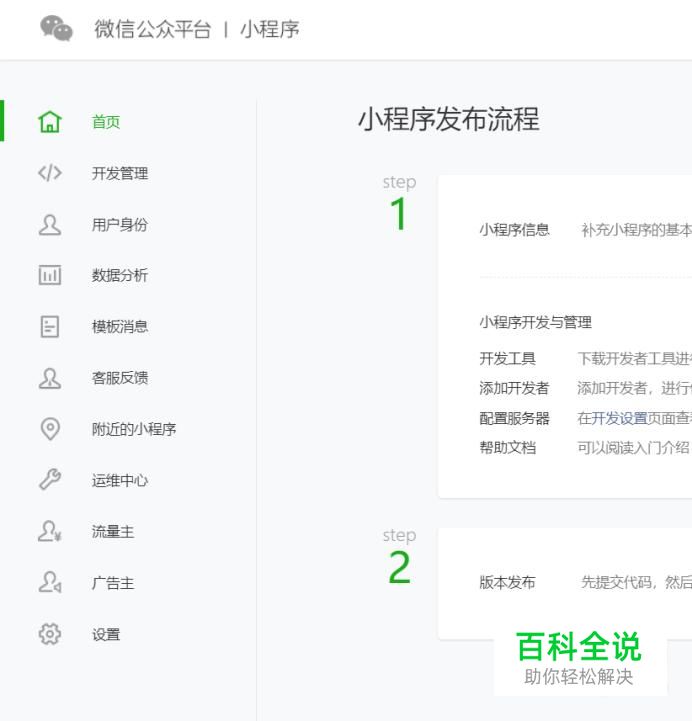
Task: Click the 添加开发者 row label
Action: point(515,388)
